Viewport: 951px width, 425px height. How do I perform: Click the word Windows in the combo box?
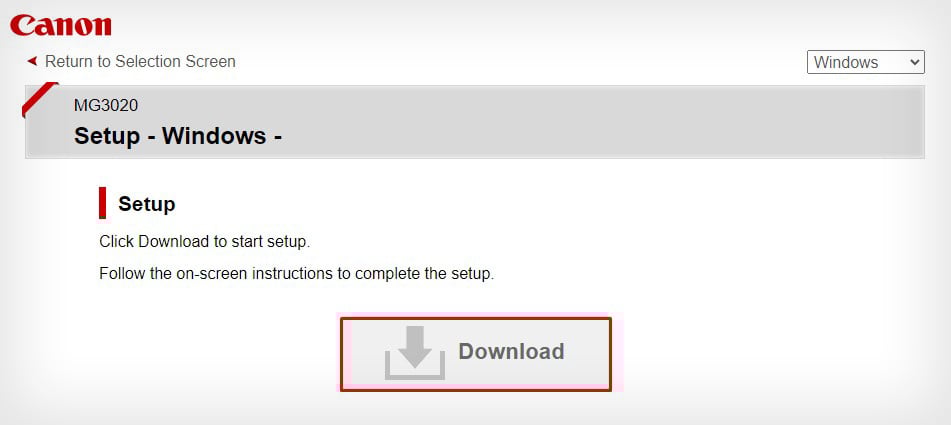(x=845, y=62)
